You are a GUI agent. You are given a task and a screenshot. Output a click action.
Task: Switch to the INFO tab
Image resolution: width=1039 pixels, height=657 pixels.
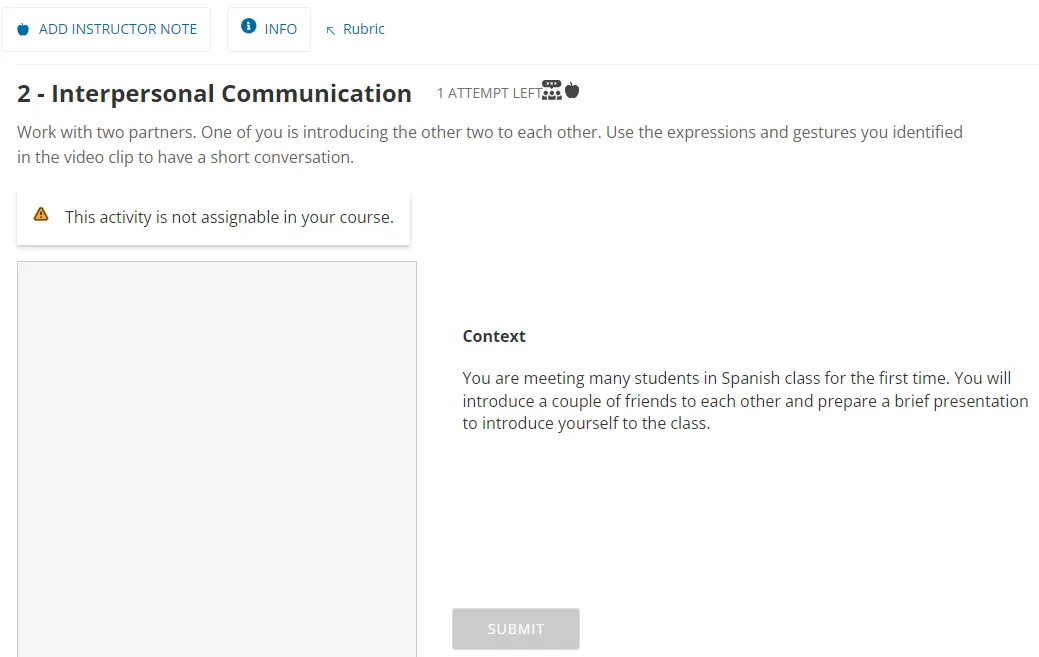268,28
